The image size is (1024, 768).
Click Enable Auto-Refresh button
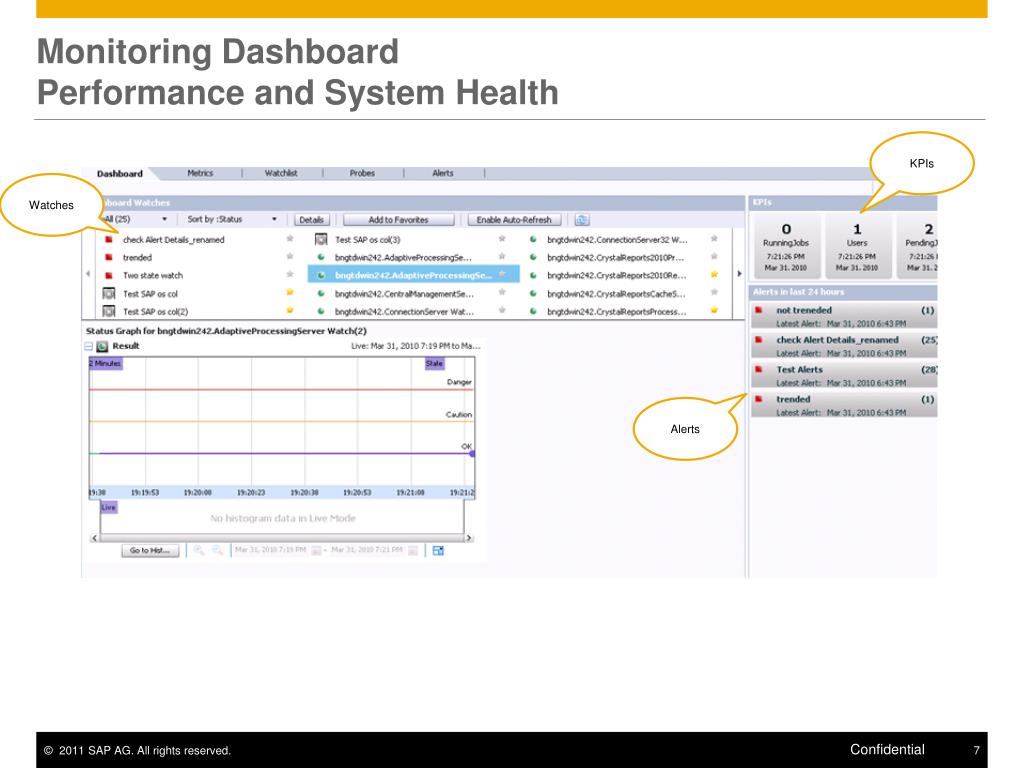(514, 220)
